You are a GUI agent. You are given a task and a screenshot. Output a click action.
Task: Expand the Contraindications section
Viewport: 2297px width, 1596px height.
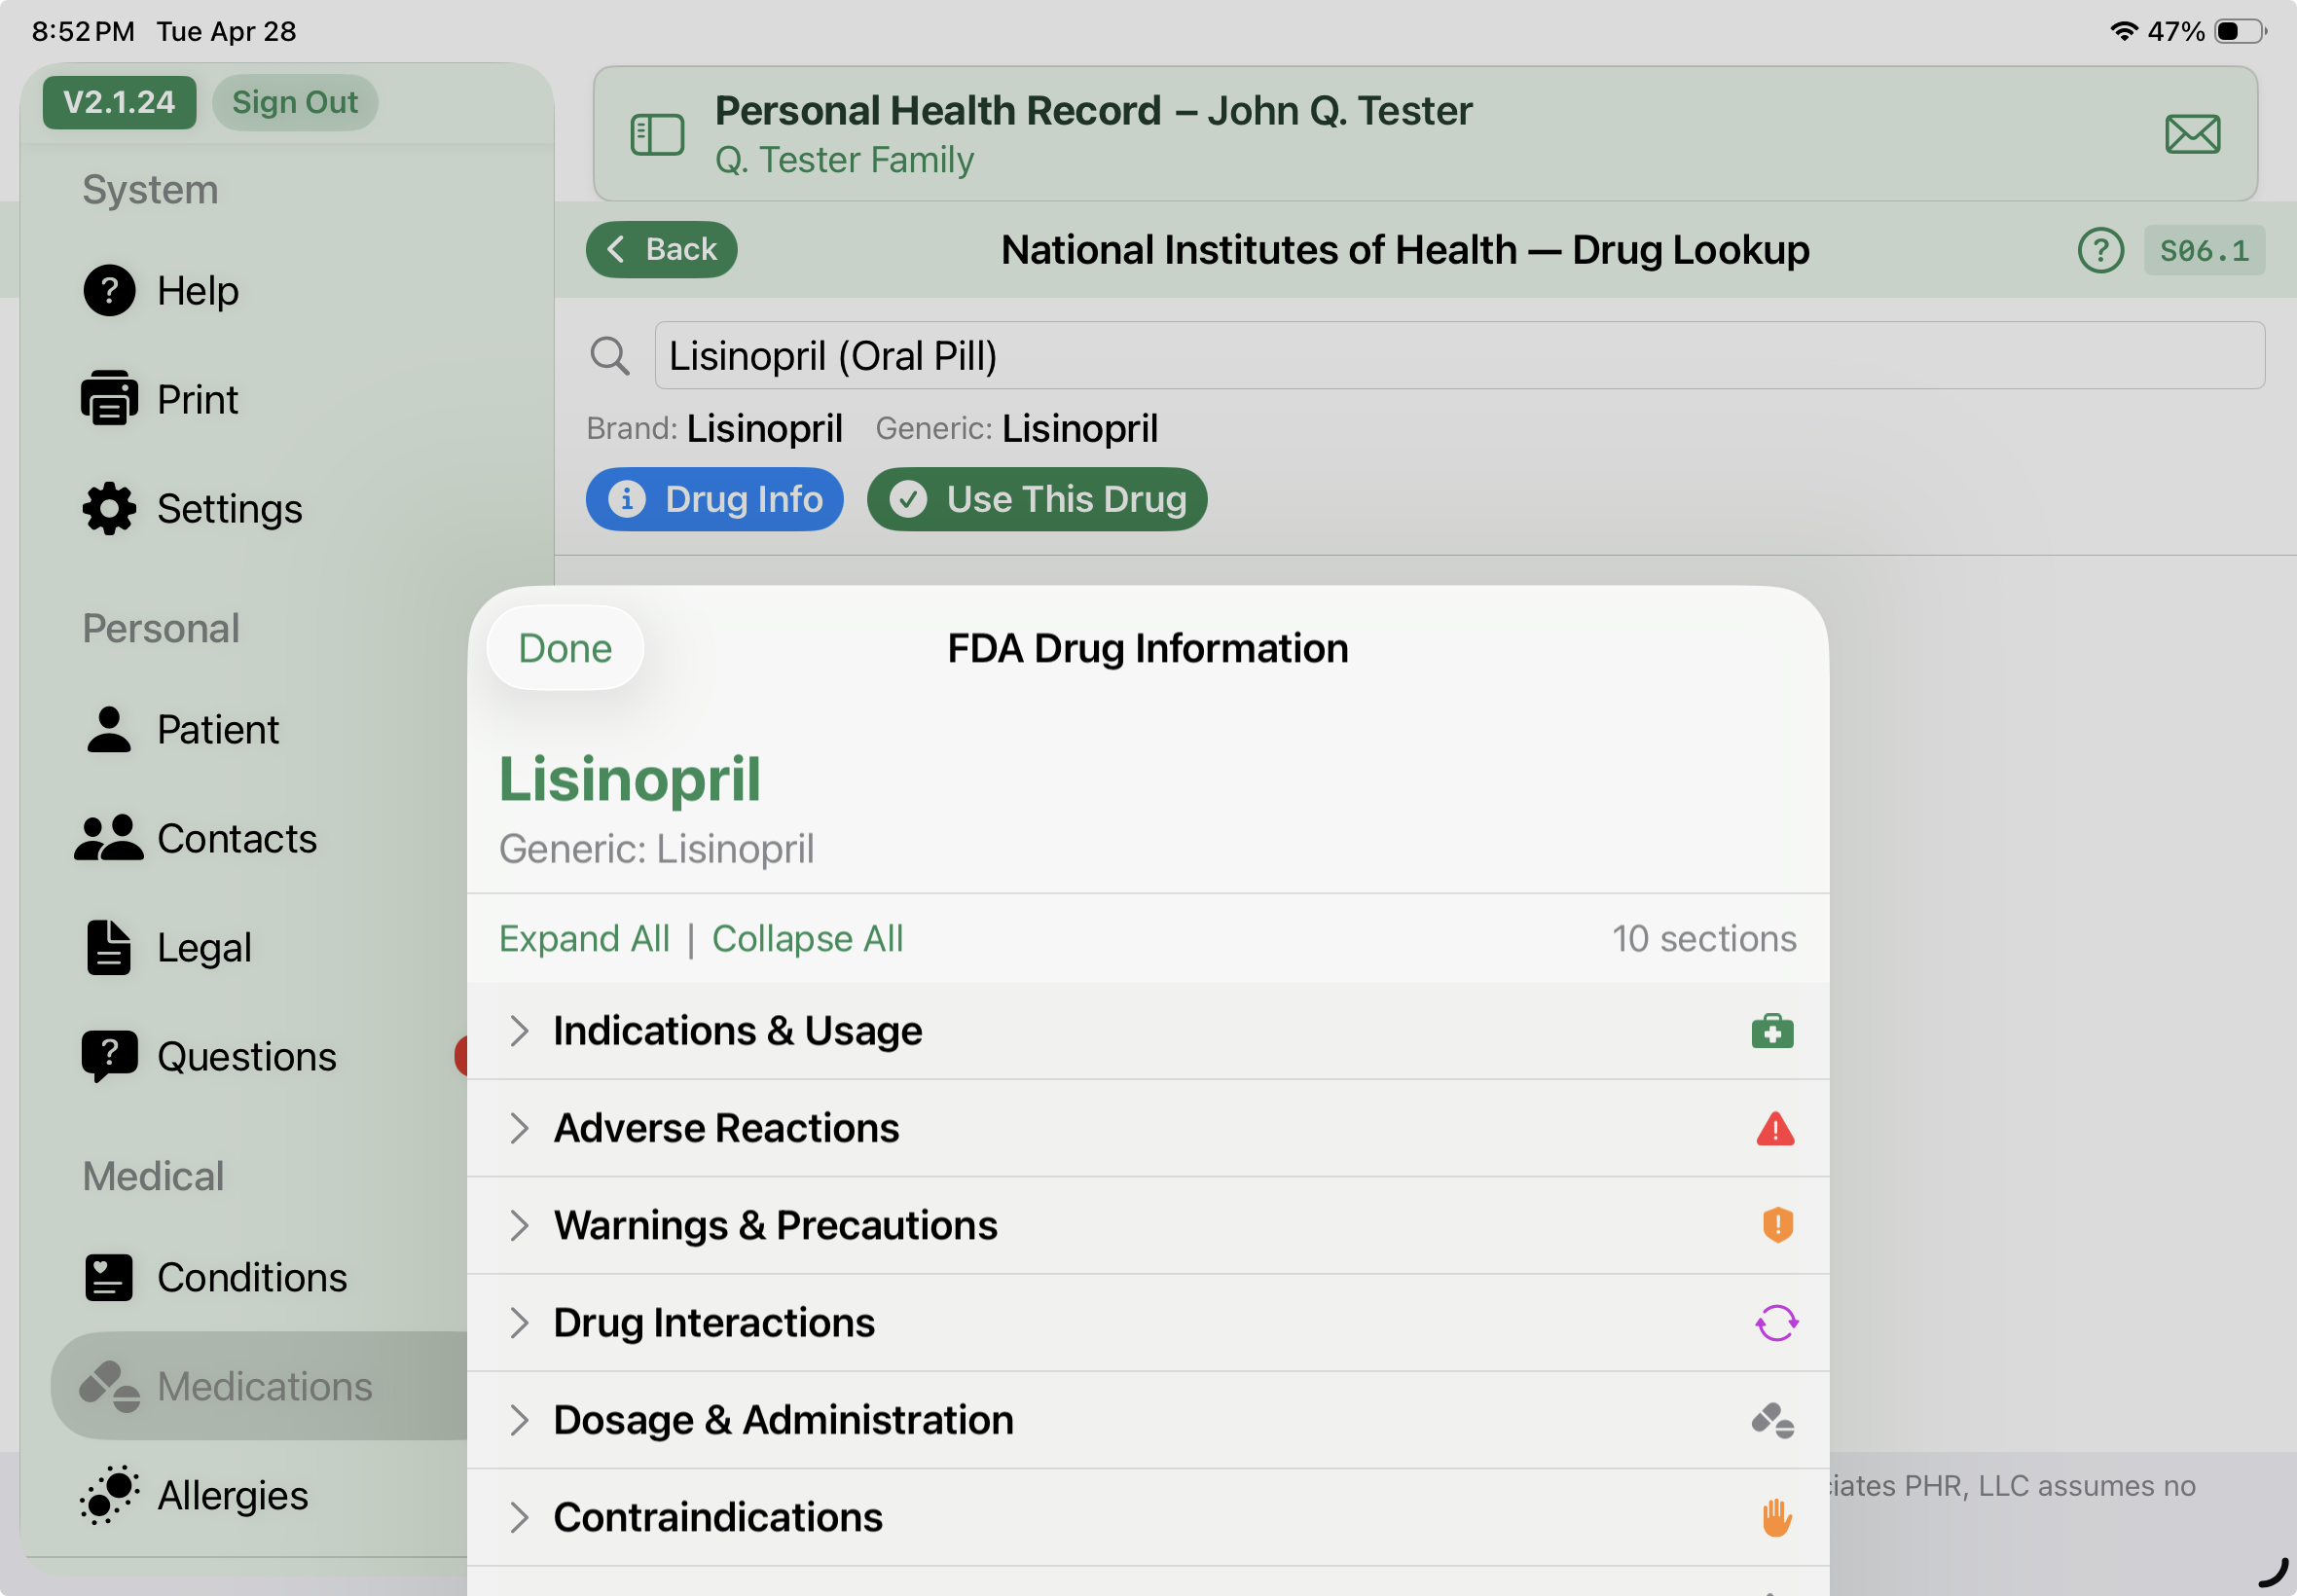tap(1148, 1517)
